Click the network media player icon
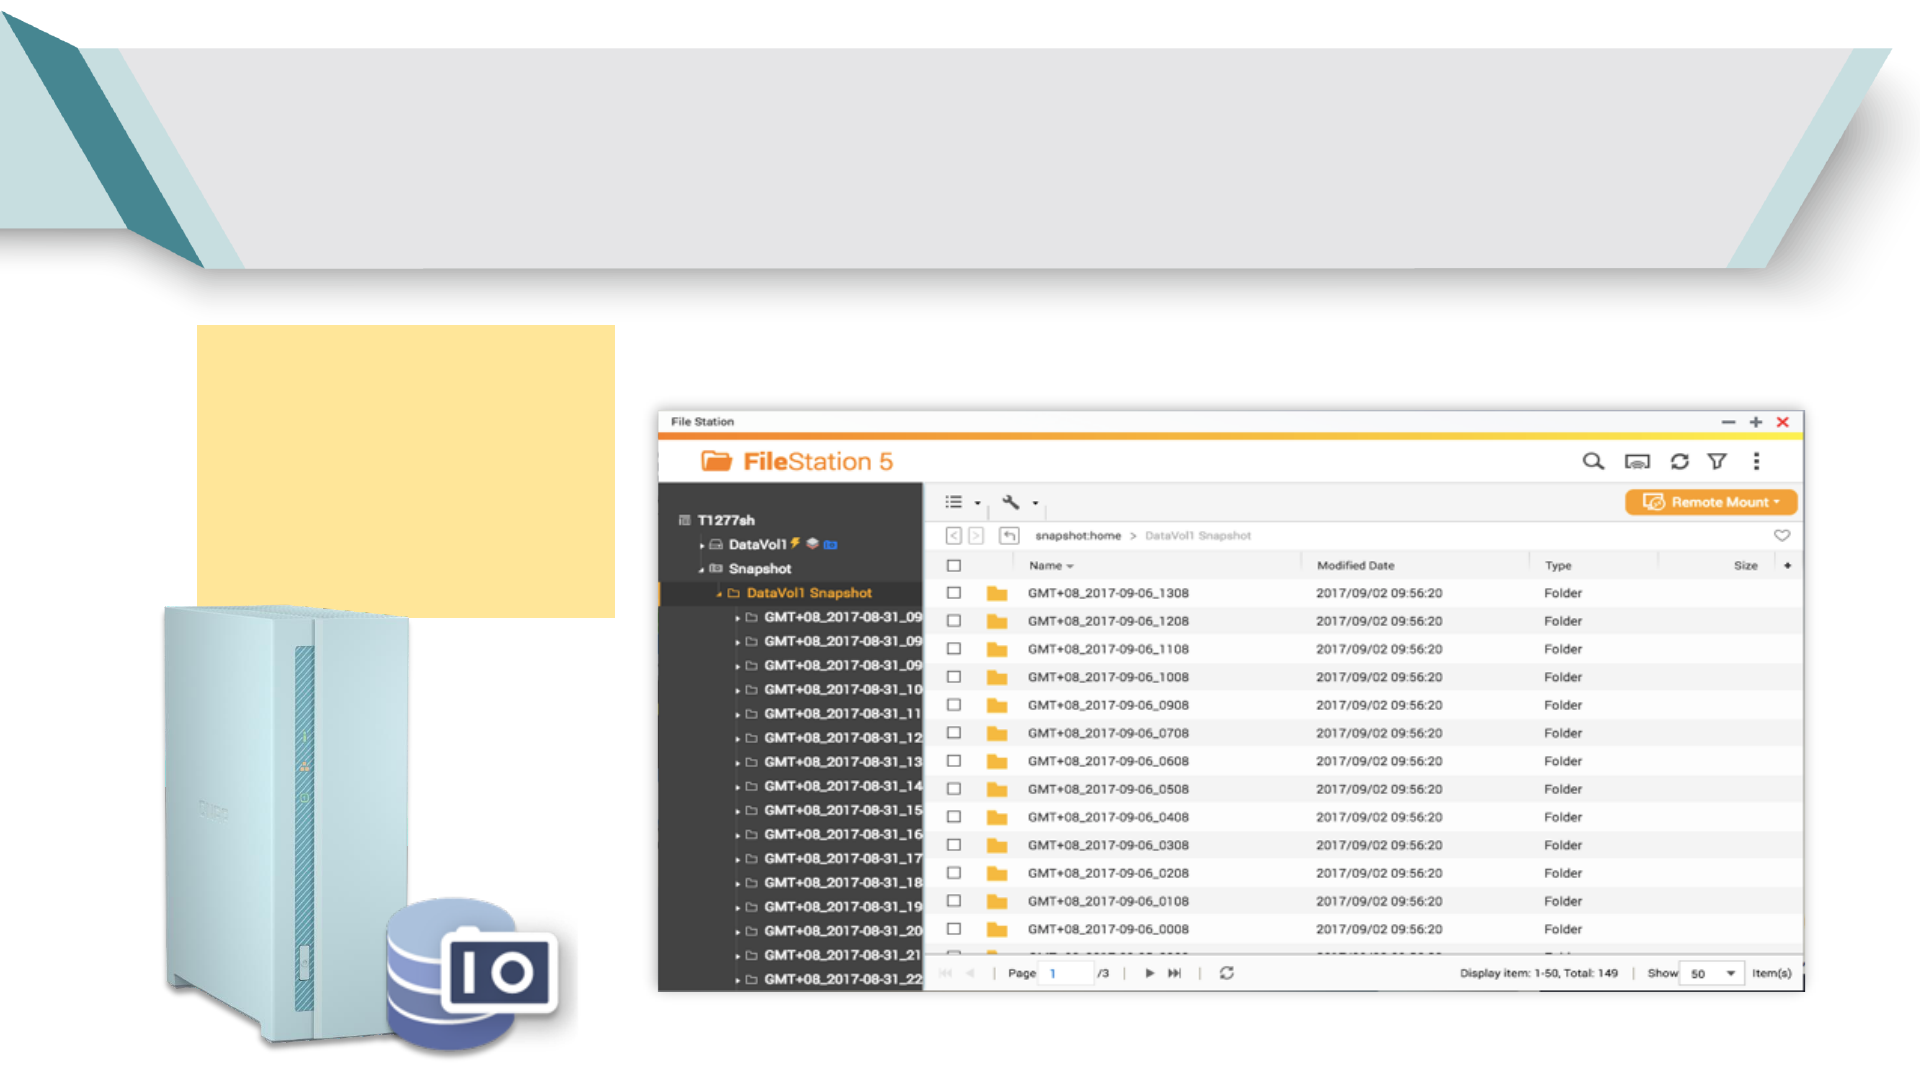Image resolution: width=1920 pixels, height=1080 pixels. [x=1637, y=462]
